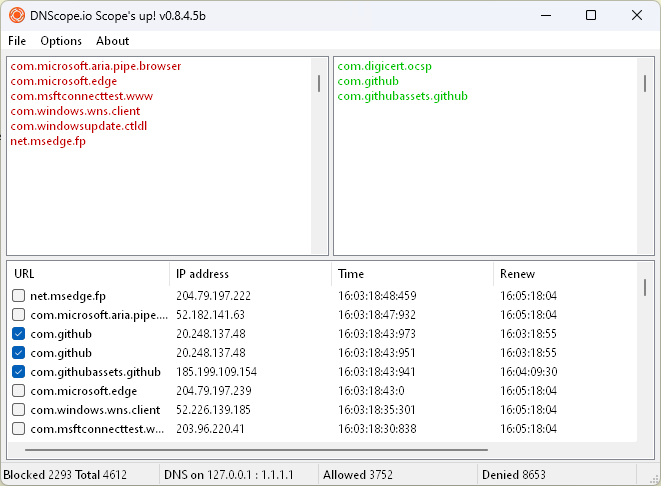Image resolution: width=661 pixels, height=486 pixels.
Task: Sort by the Time column header
Action: click(x=412, y=274)
